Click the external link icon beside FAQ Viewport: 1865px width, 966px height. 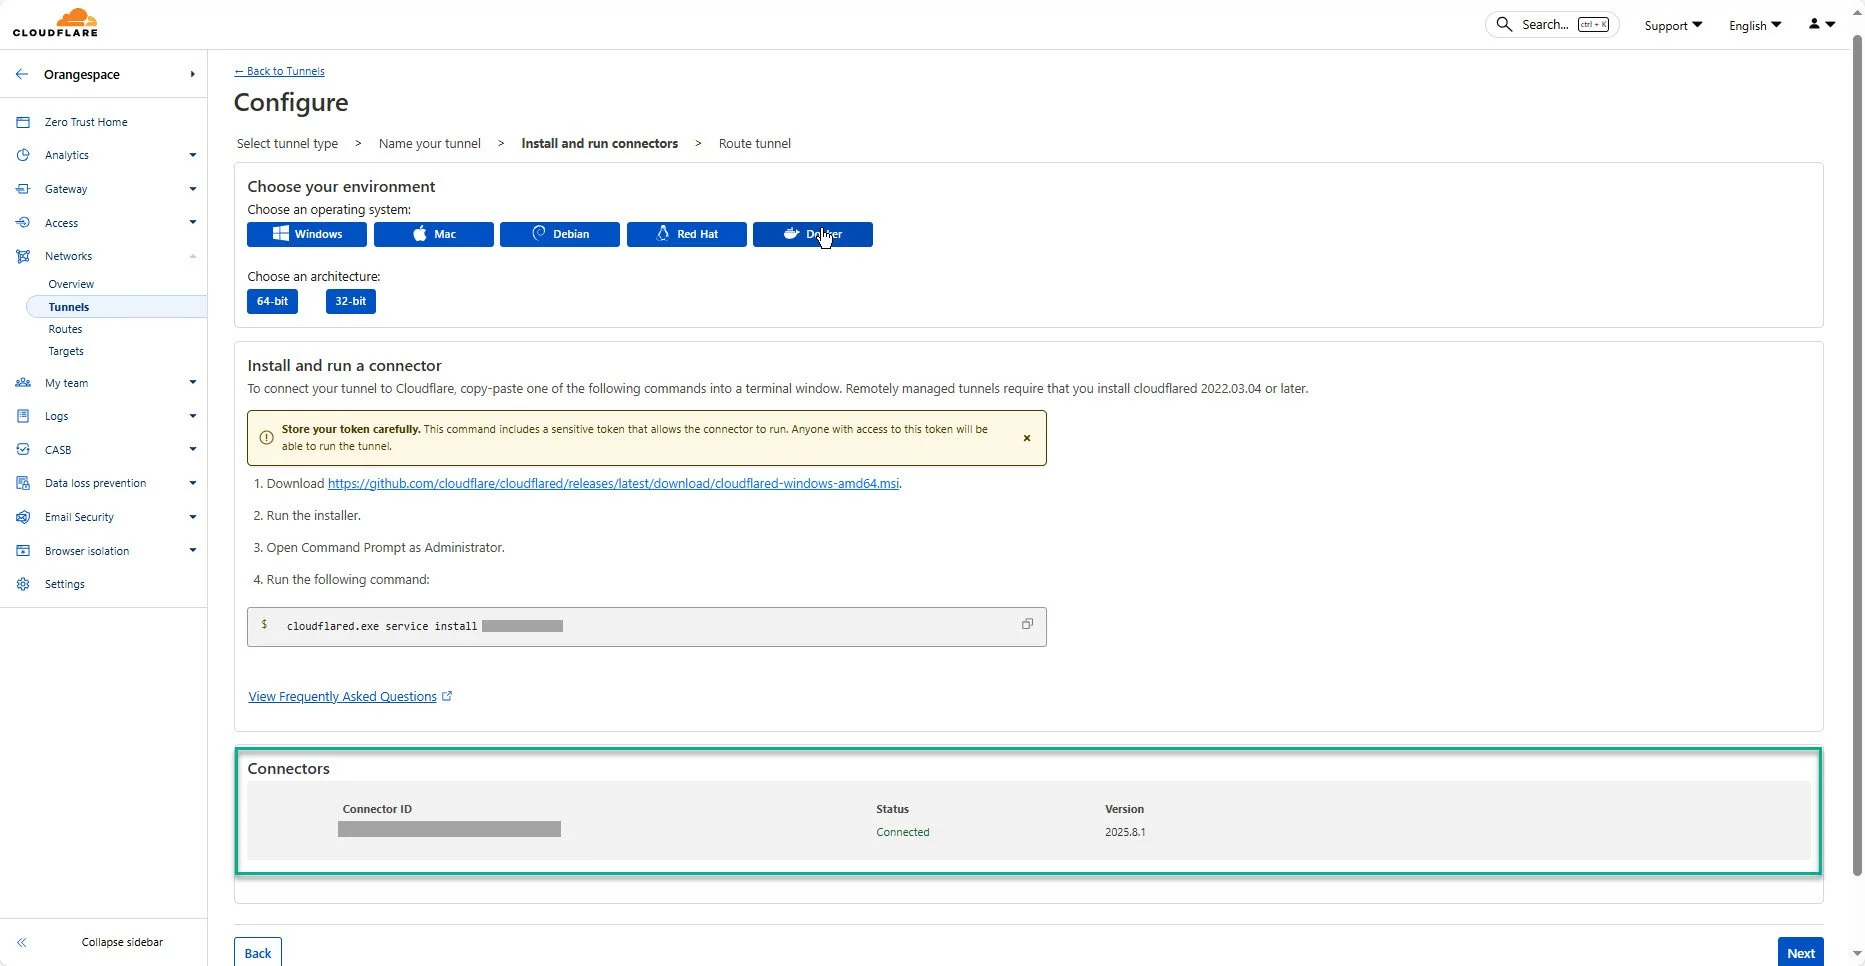pyautogui.click(x=447, y=696)
